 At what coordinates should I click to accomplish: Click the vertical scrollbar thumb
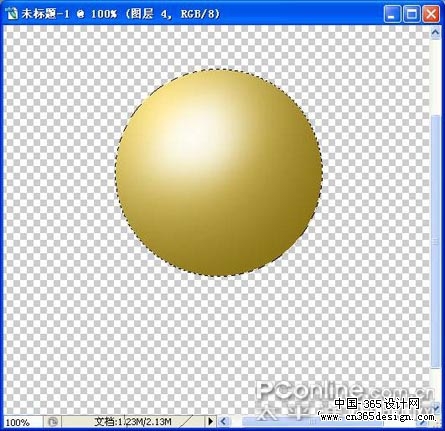pyautogui.click(x=435, y=240)
